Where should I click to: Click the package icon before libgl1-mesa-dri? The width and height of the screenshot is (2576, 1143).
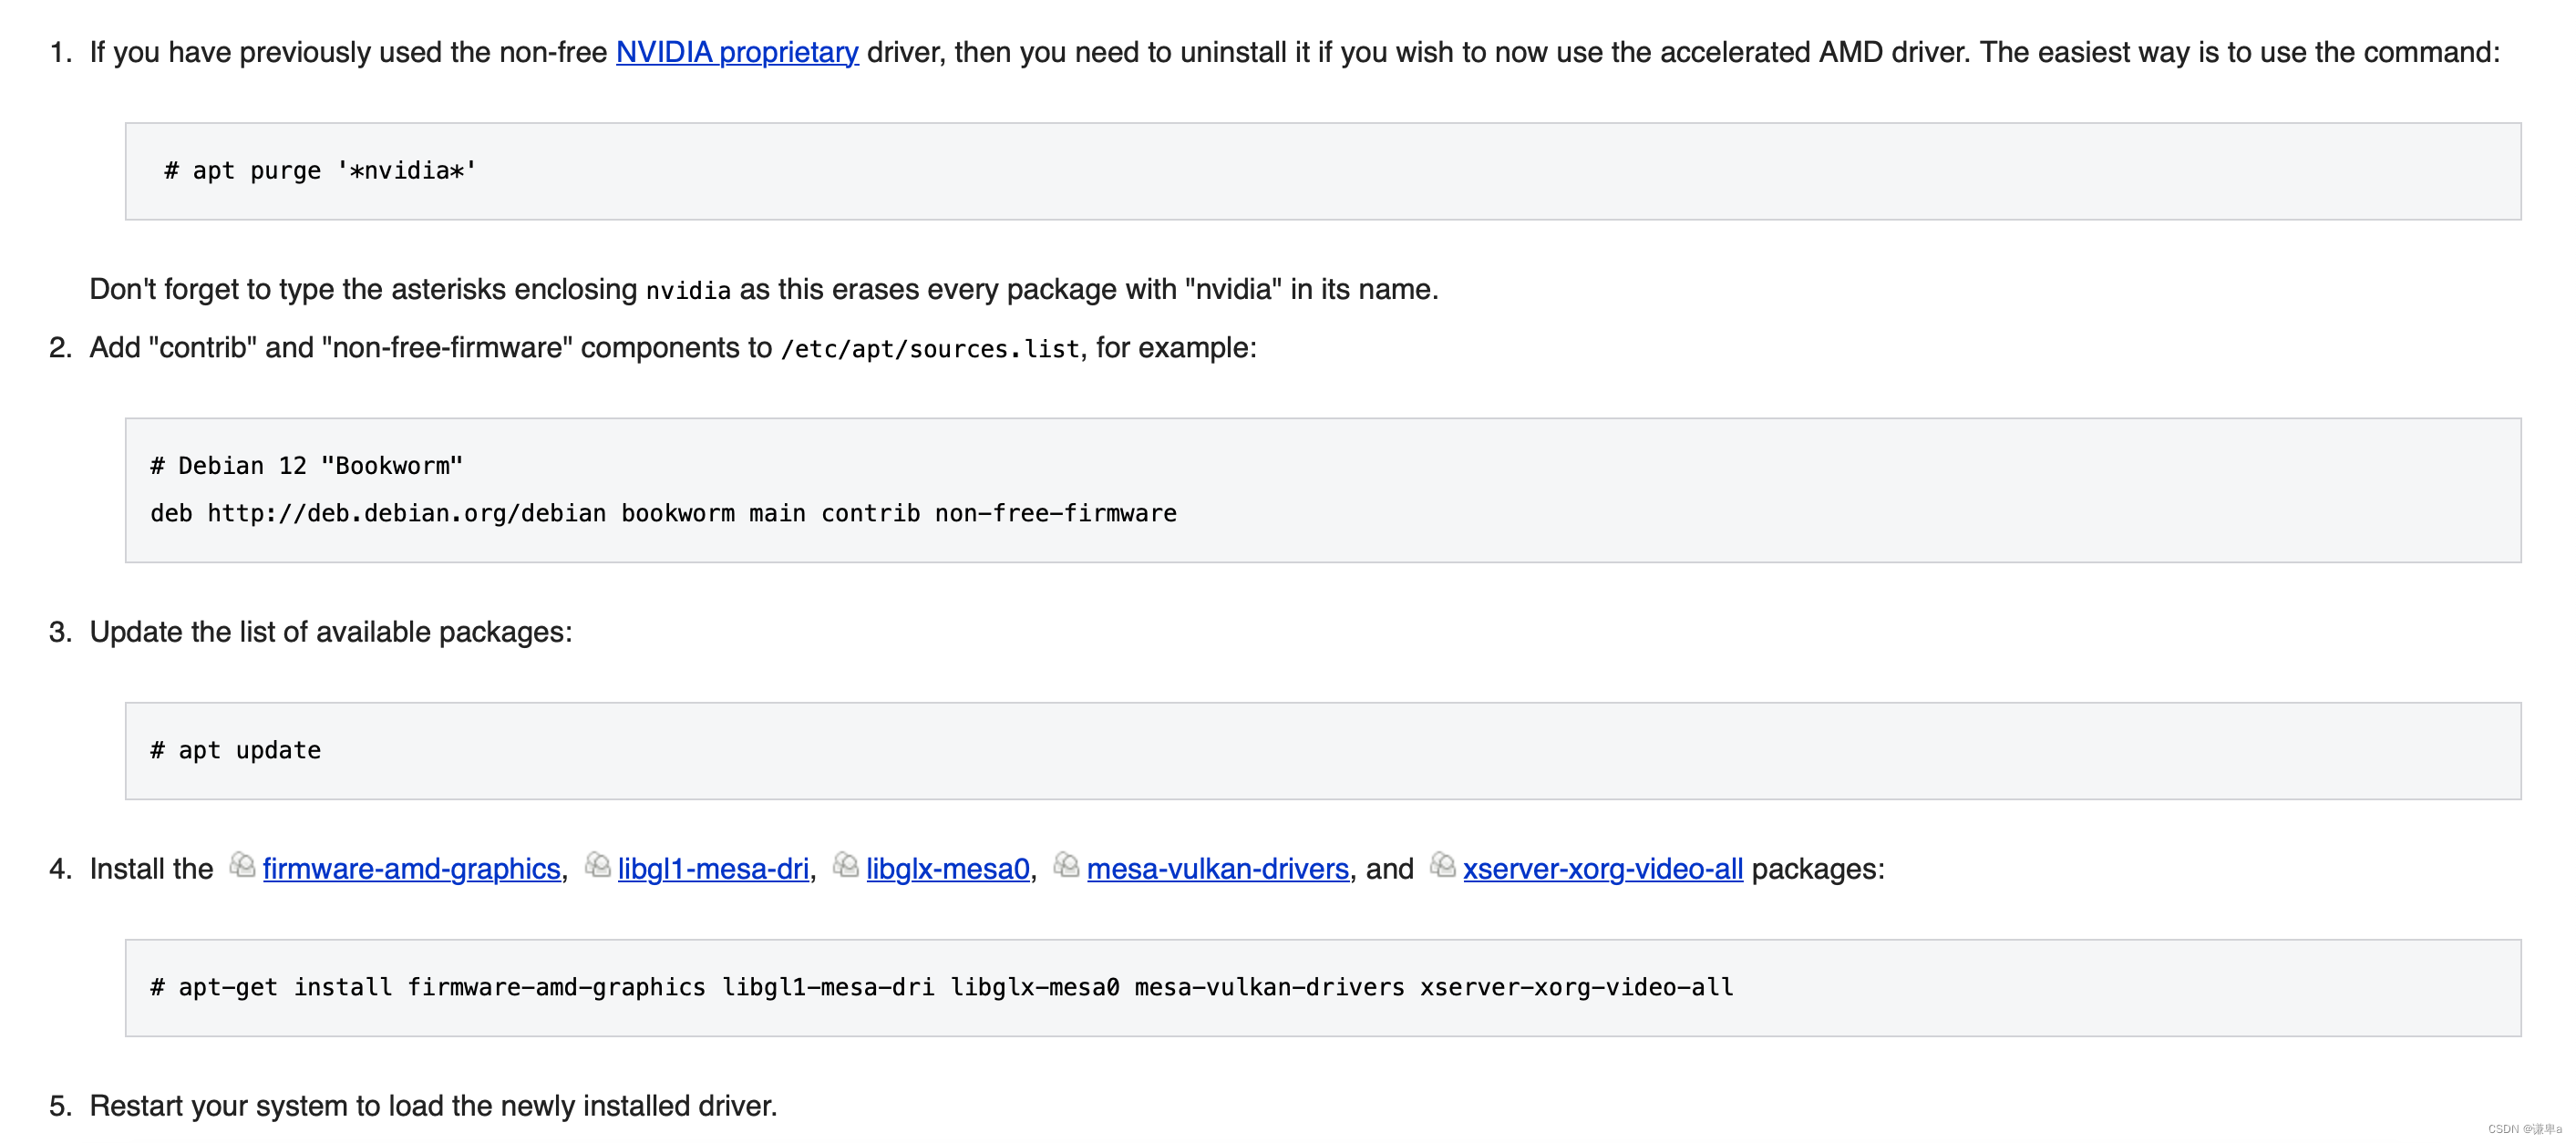coord(597,864)
